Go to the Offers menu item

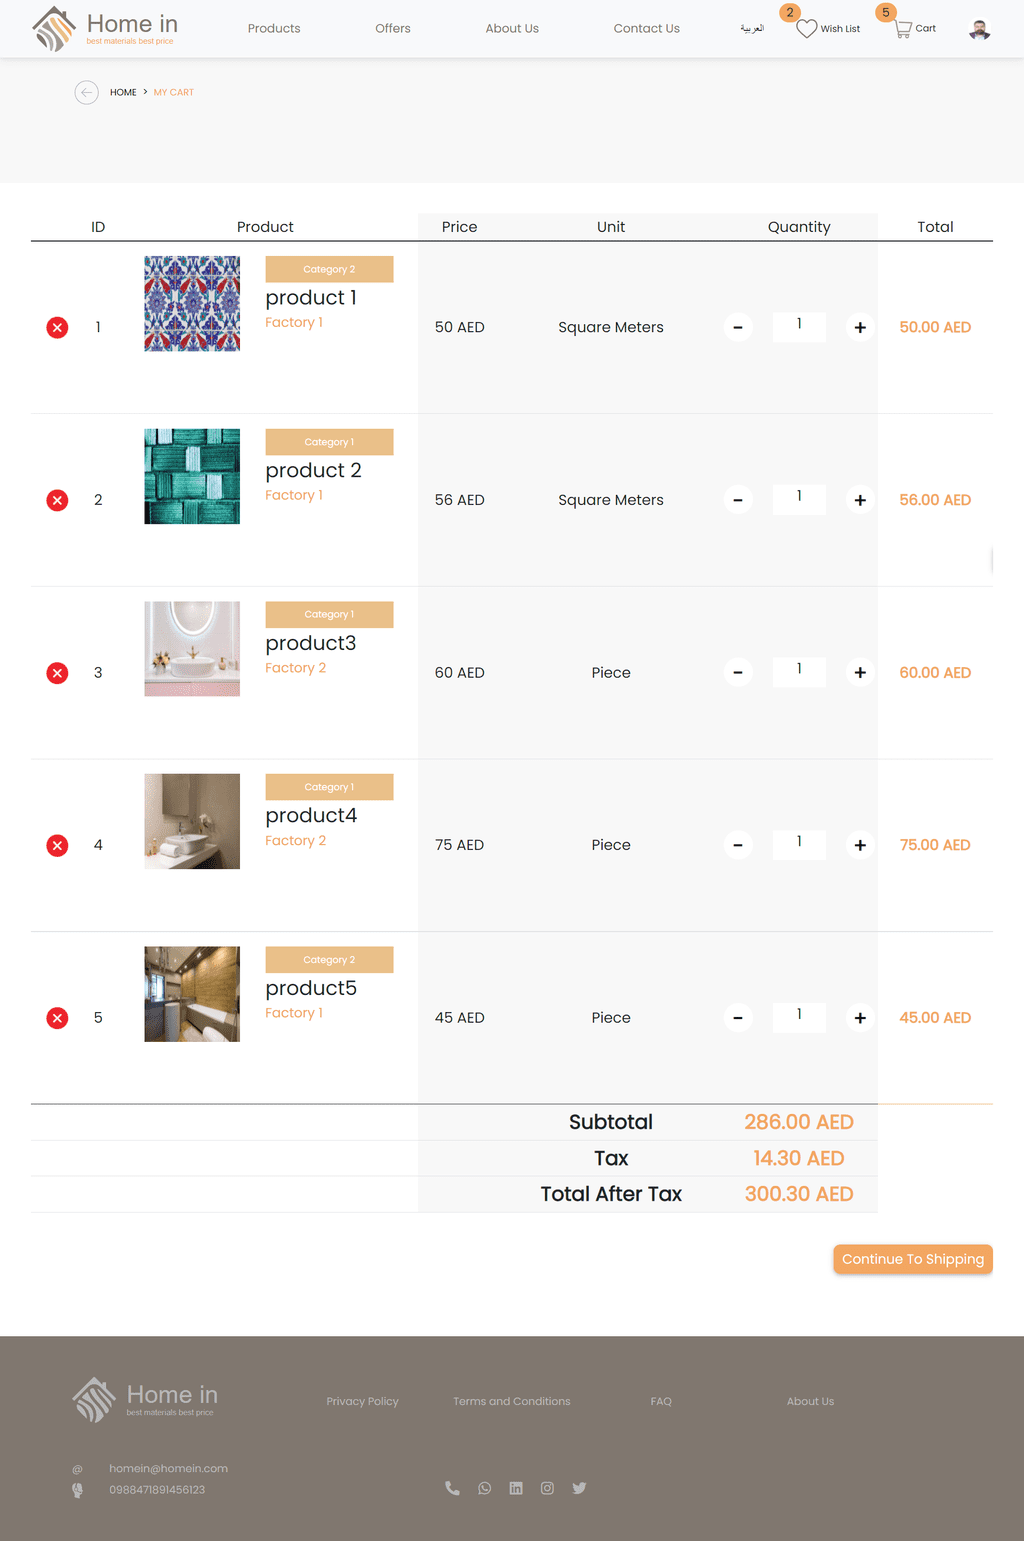[x=393, y=29]
